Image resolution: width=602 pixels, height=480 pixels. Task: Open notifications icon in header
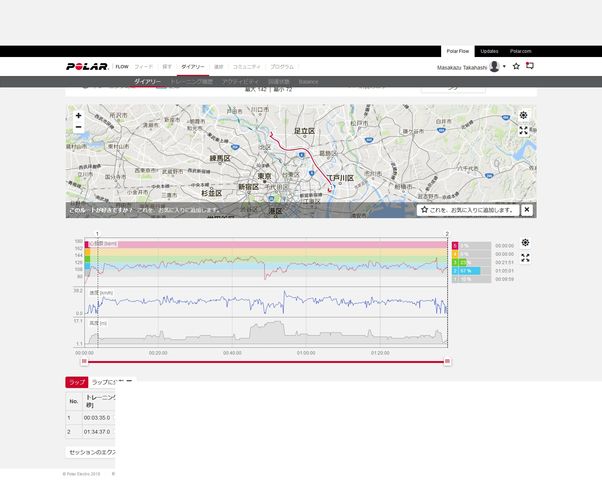(530, 66)
